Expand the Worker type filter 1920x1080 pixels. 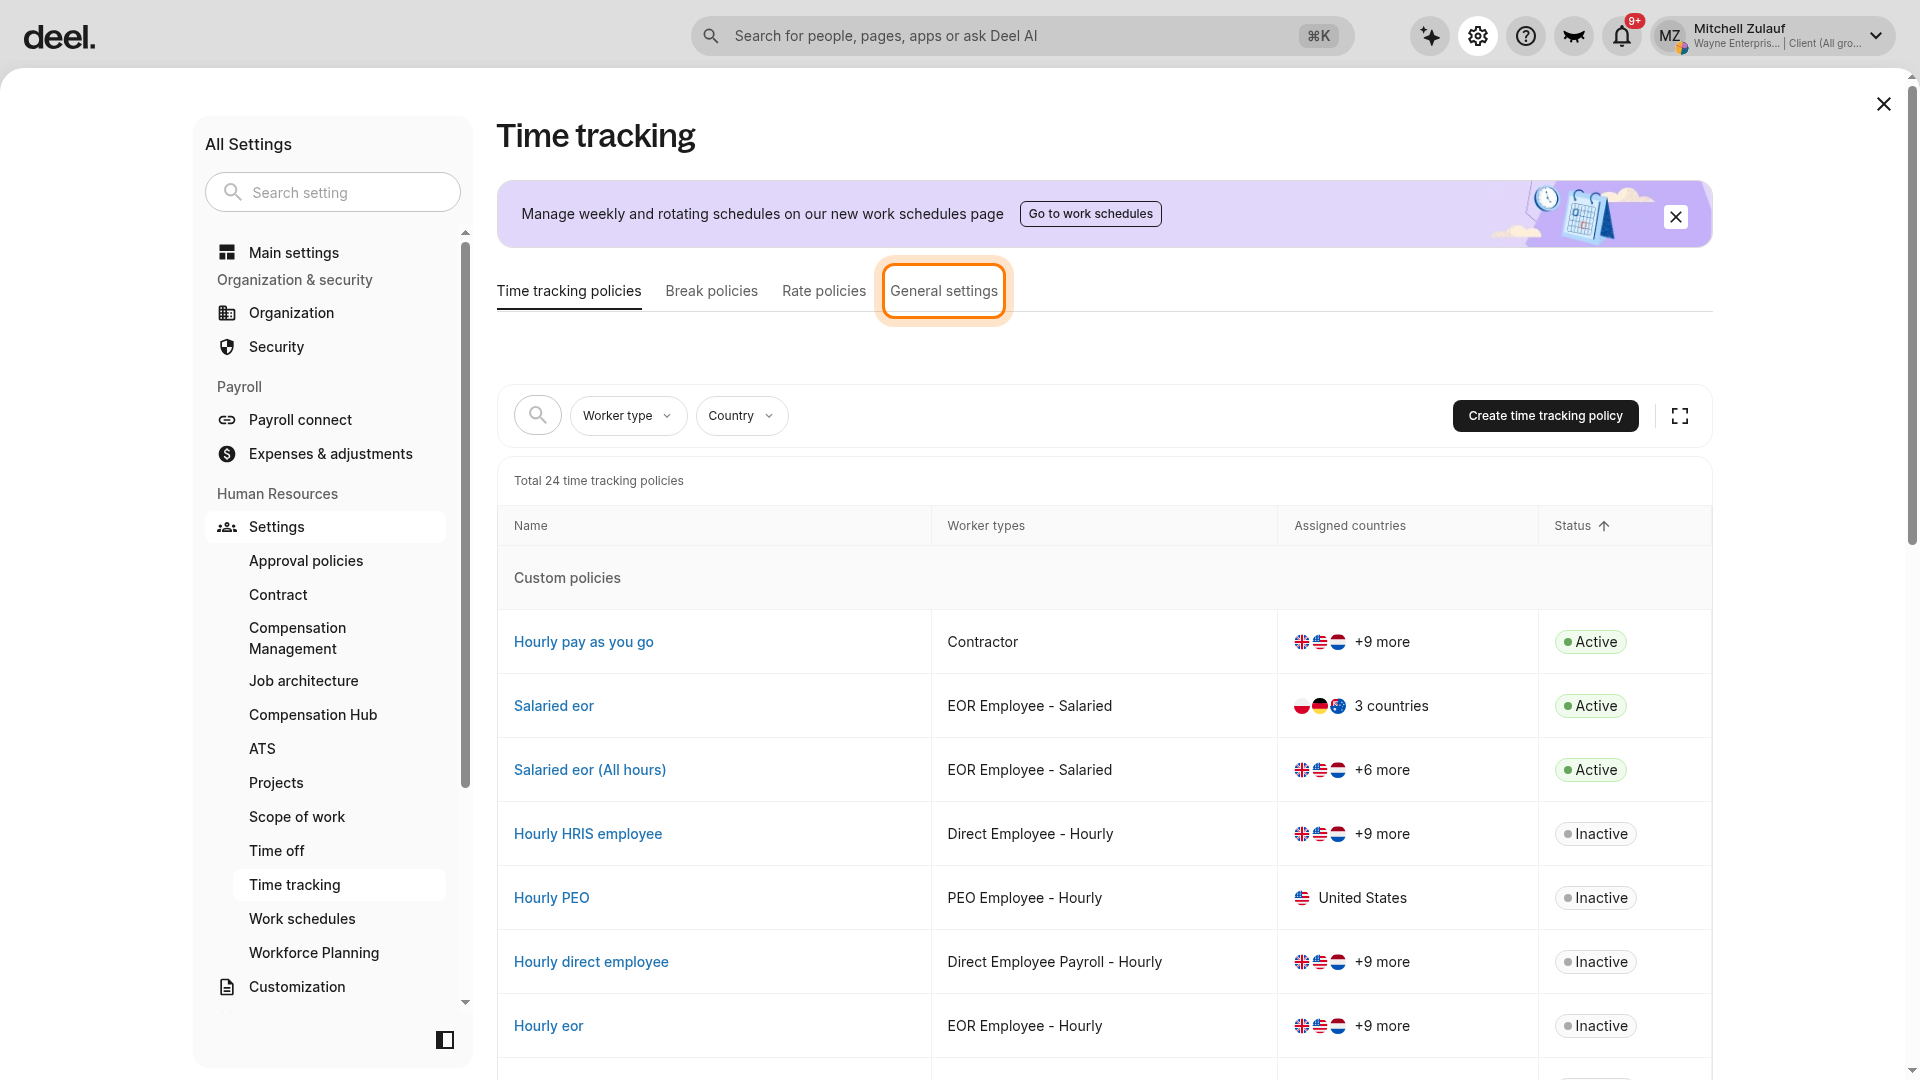pyautogui.click(x=628, y=416)
